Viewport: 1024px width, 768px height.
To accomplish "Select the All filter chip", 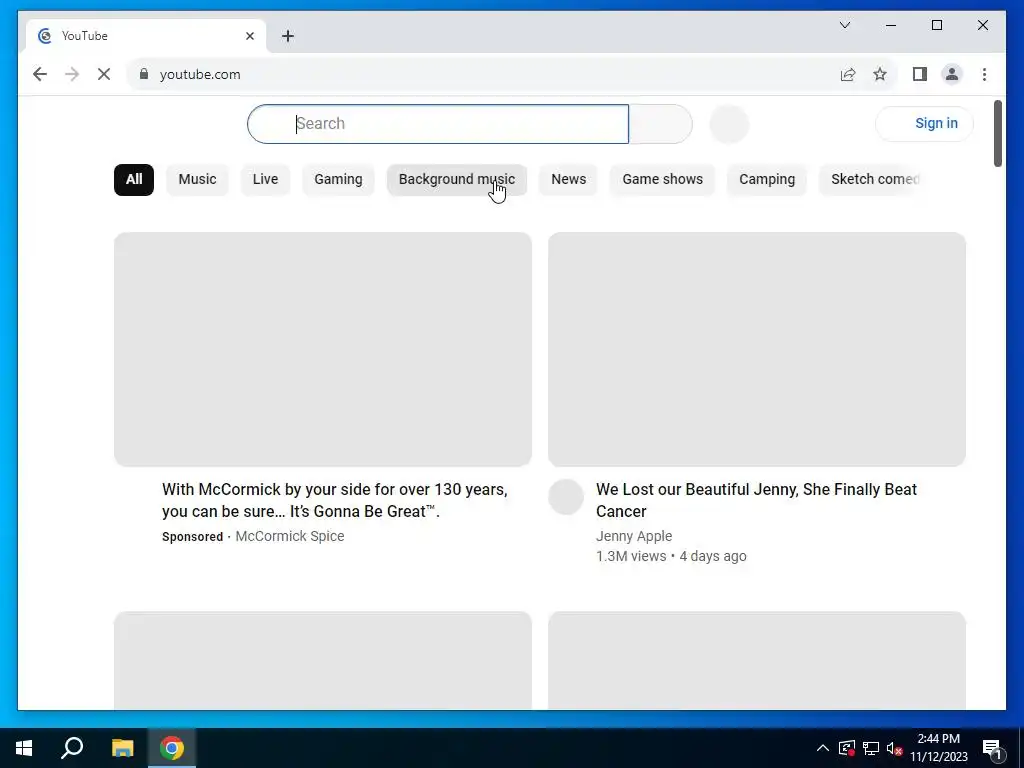I will (x=134, y=180).
